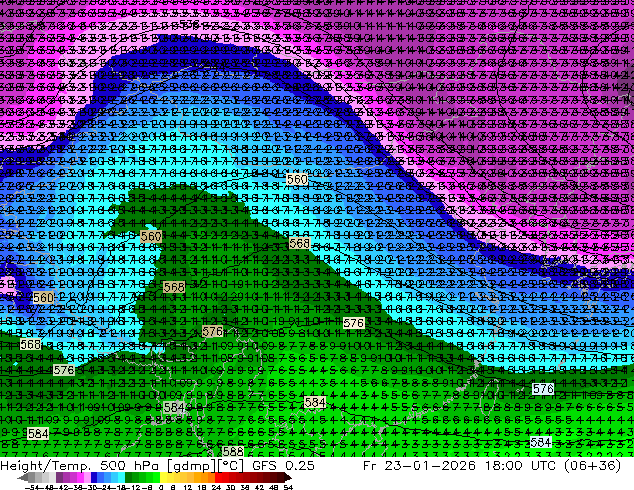Screen dimensions: 634x490
Task: Click the 'Fr' weekday text
Action: pyautogui.click(x=370, y=466)
